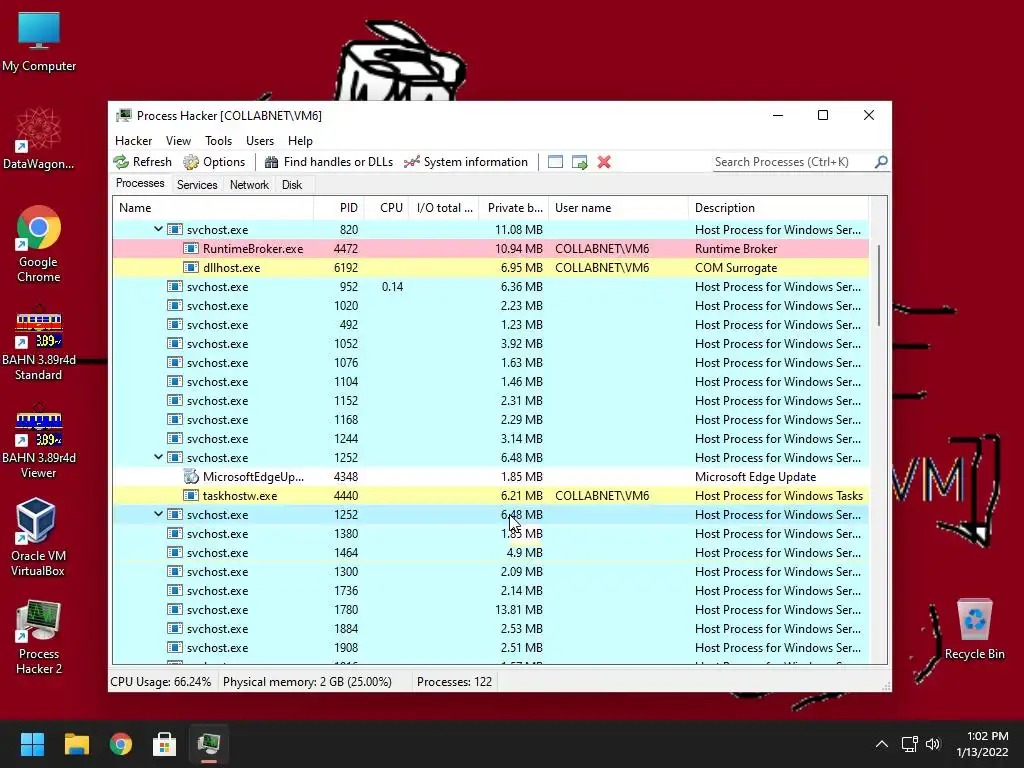
Task: Open Process Hacker 2 desktop shortcut
Action: click(x=39, y=637)
